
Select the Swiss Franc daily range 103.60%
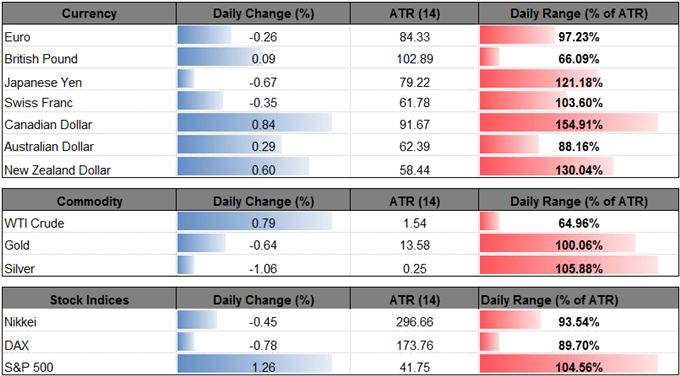[x=579, y=103]
